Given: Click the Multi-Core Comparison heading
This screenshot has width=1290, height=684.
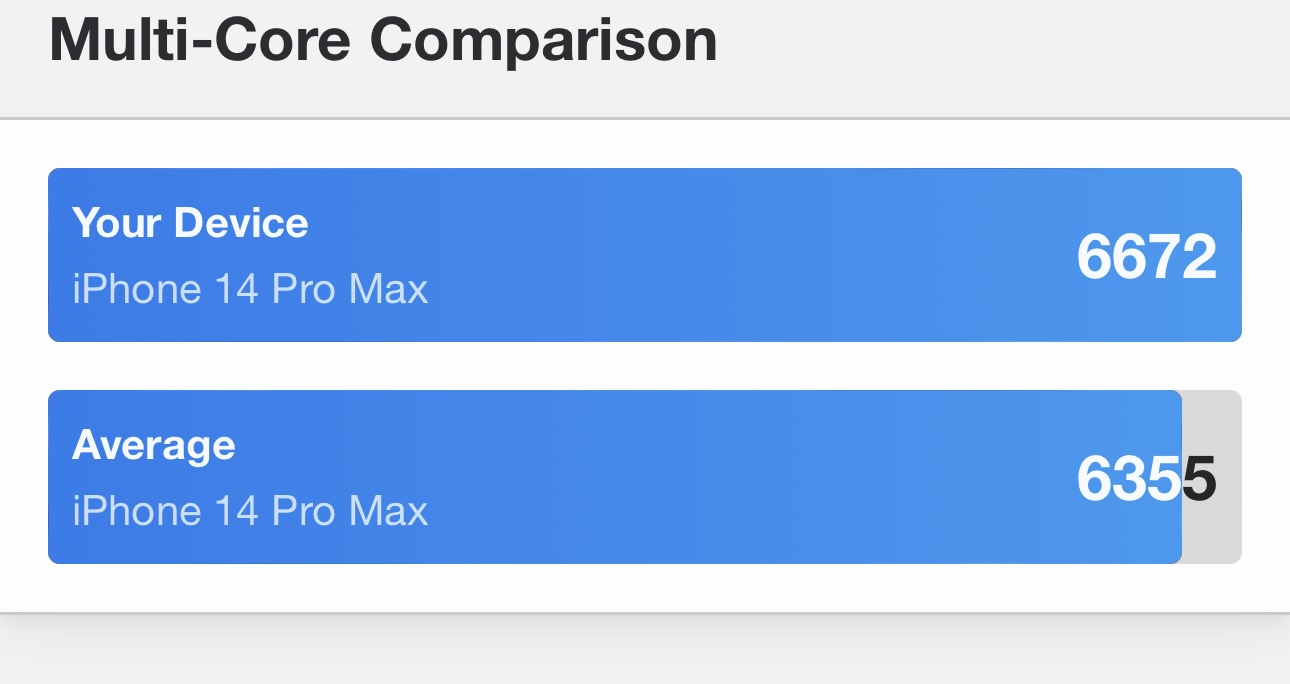Looking at the screenshot, I should pyautogui.click(x=383, y=40).
